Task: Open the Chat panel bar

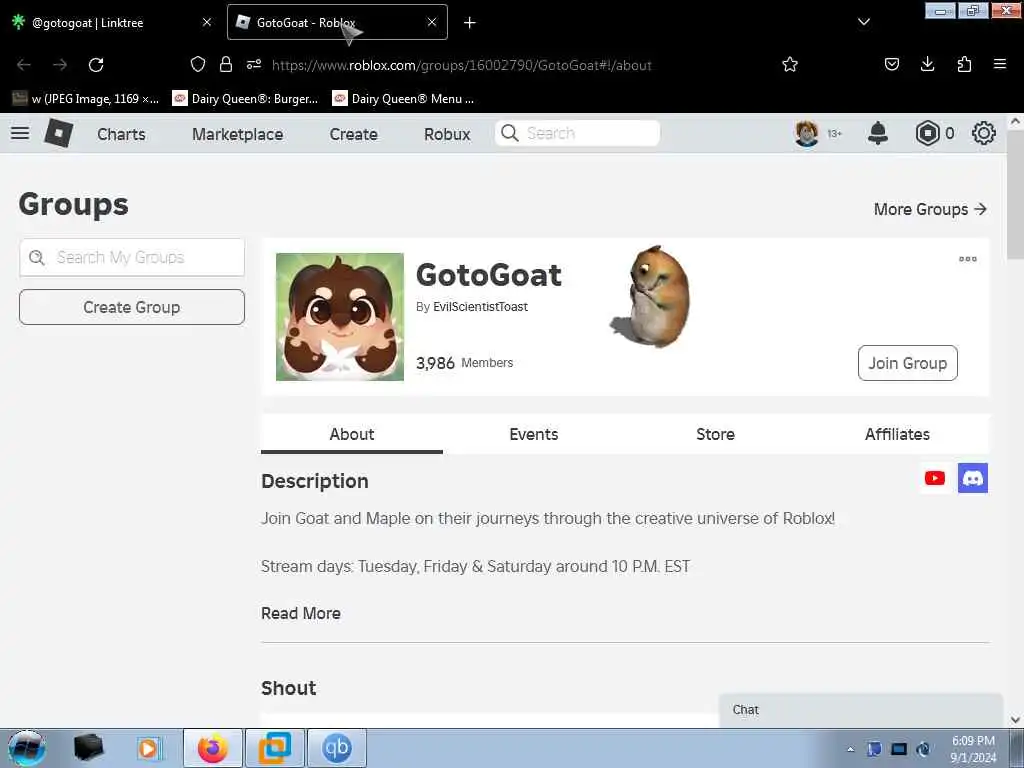Action: tap(861, 710)
